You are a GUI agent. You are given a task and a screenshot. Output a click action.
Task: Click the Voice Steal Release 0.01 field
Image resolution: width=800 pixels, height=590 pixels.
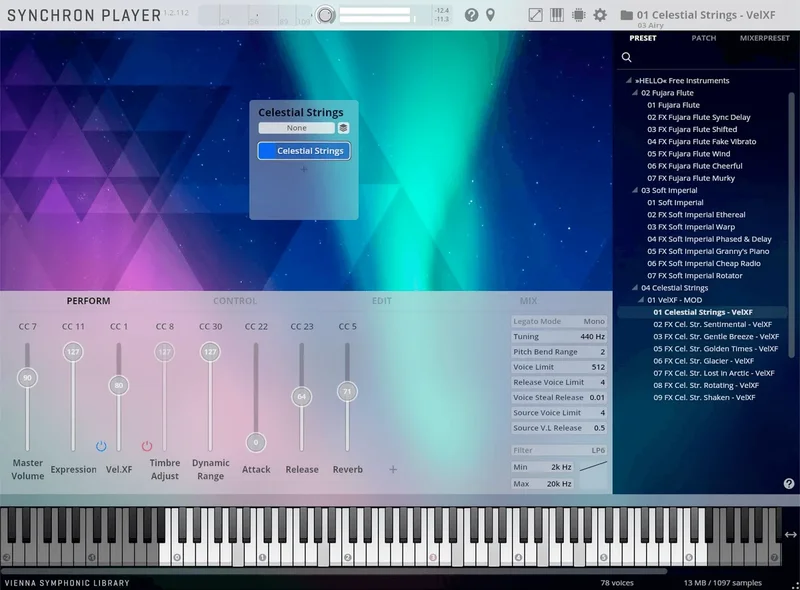point(559,398)
